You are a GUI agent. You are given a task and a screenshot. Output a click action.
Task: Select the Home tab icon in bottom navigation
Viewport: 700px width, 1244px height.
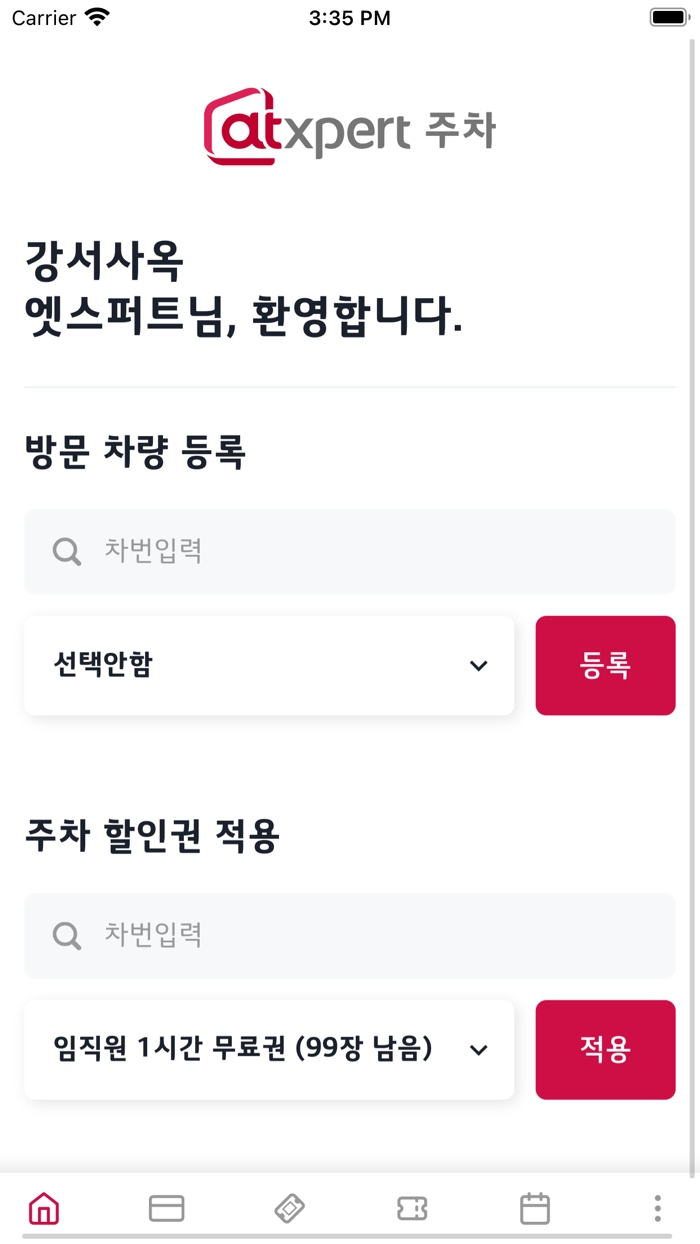coord(44,1208)
